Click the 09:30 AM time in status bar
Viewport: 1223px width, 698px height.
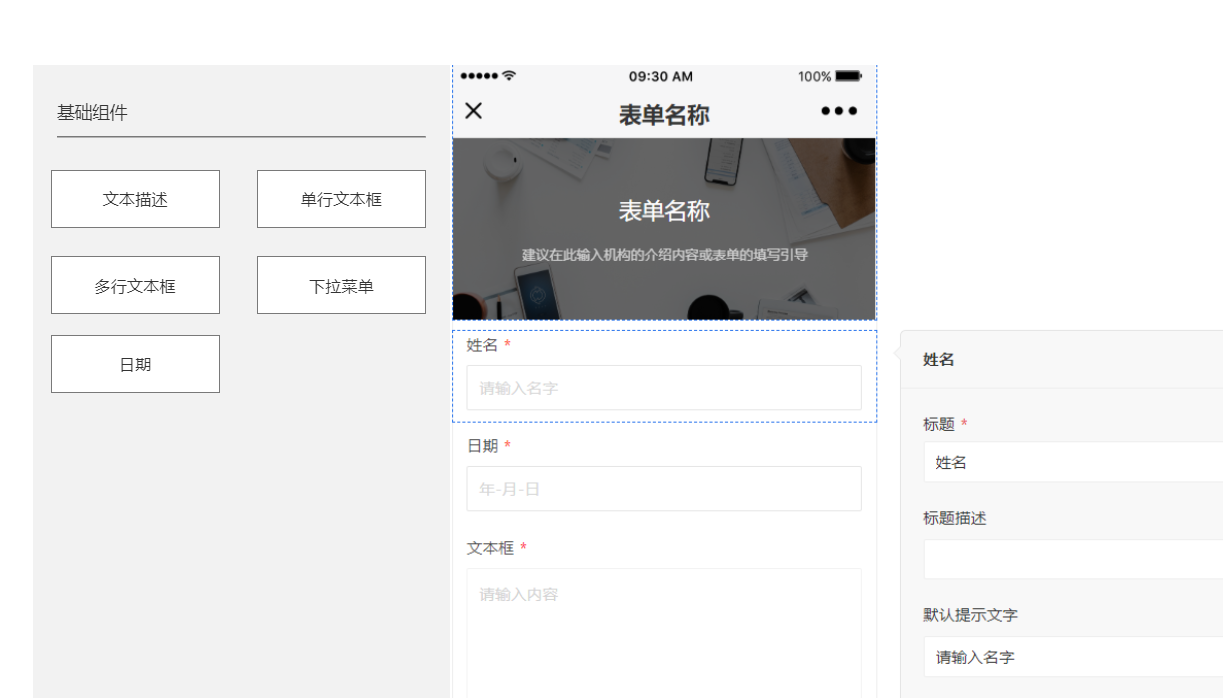click(661, 77)
